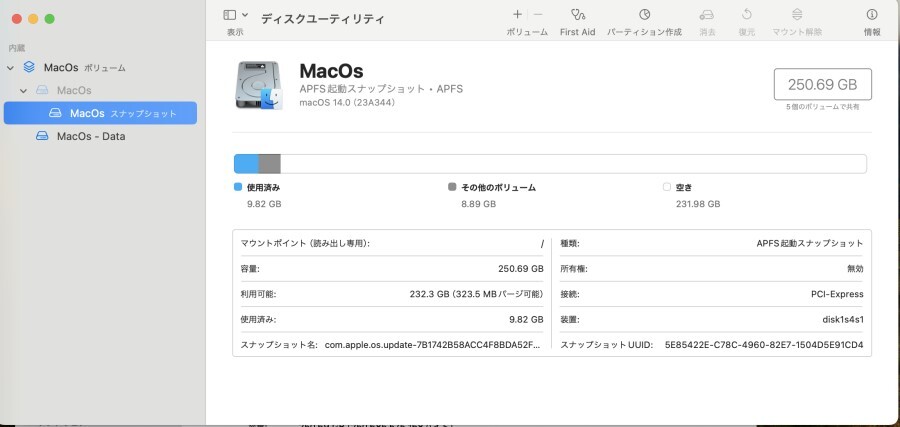Click the 容量 250.69 GB table value
Screen dimensions: 900x427
coord(521,269)
